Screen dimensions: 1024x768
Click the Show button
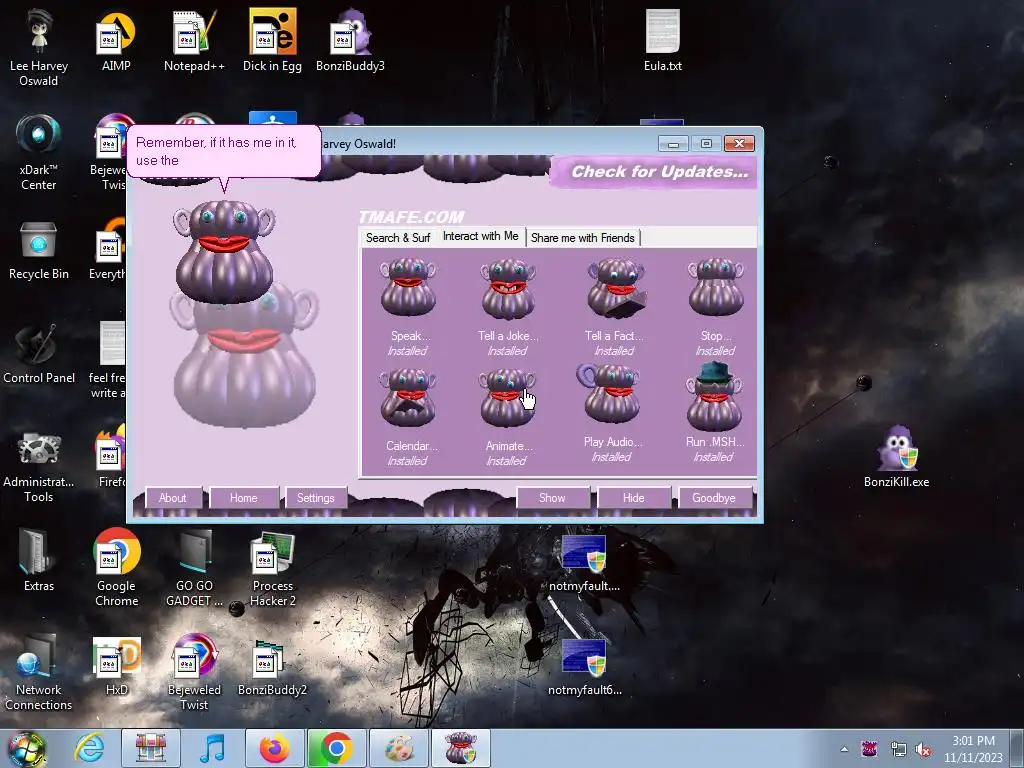tap(552, 498)
